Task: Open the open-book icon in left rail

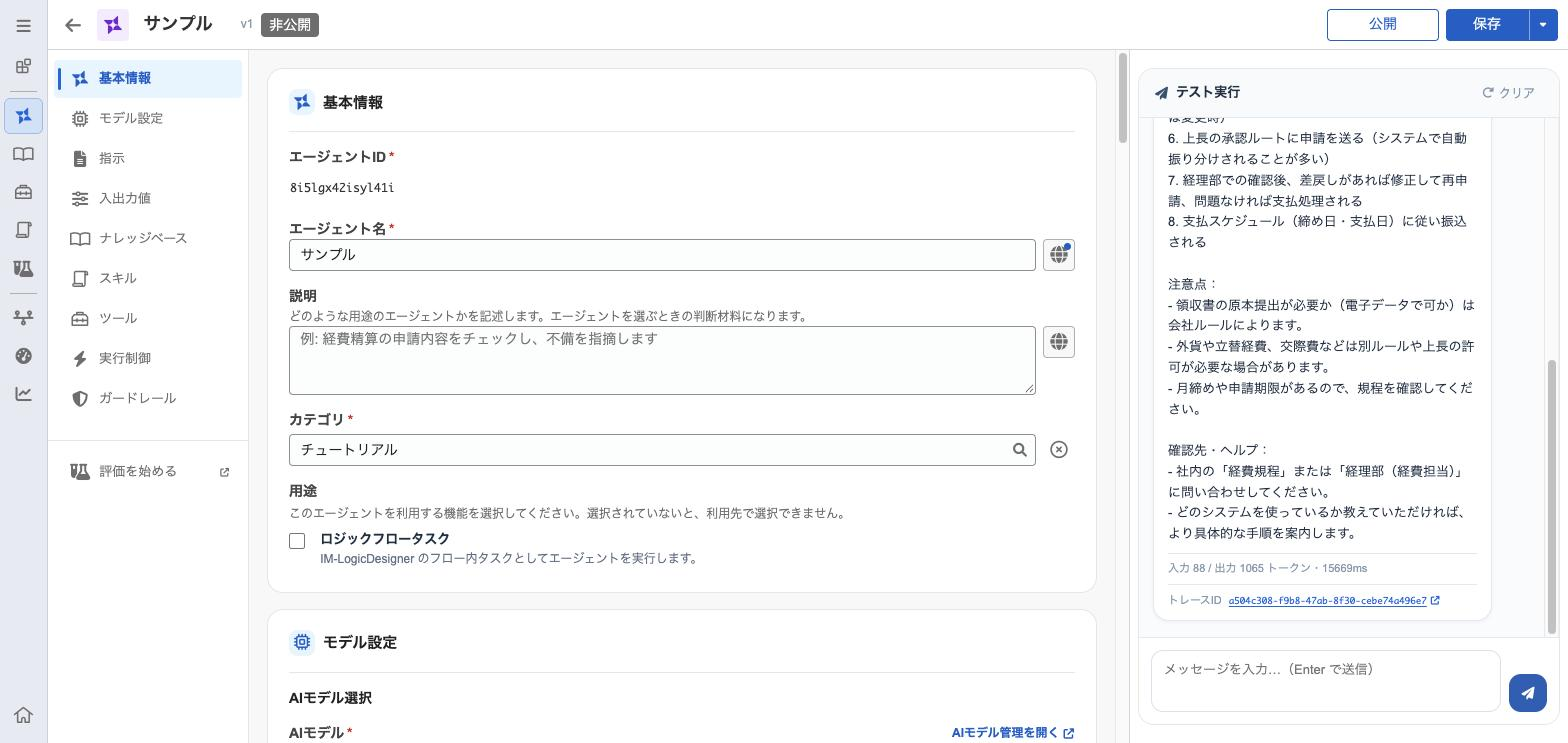Action: coord(24,154)
